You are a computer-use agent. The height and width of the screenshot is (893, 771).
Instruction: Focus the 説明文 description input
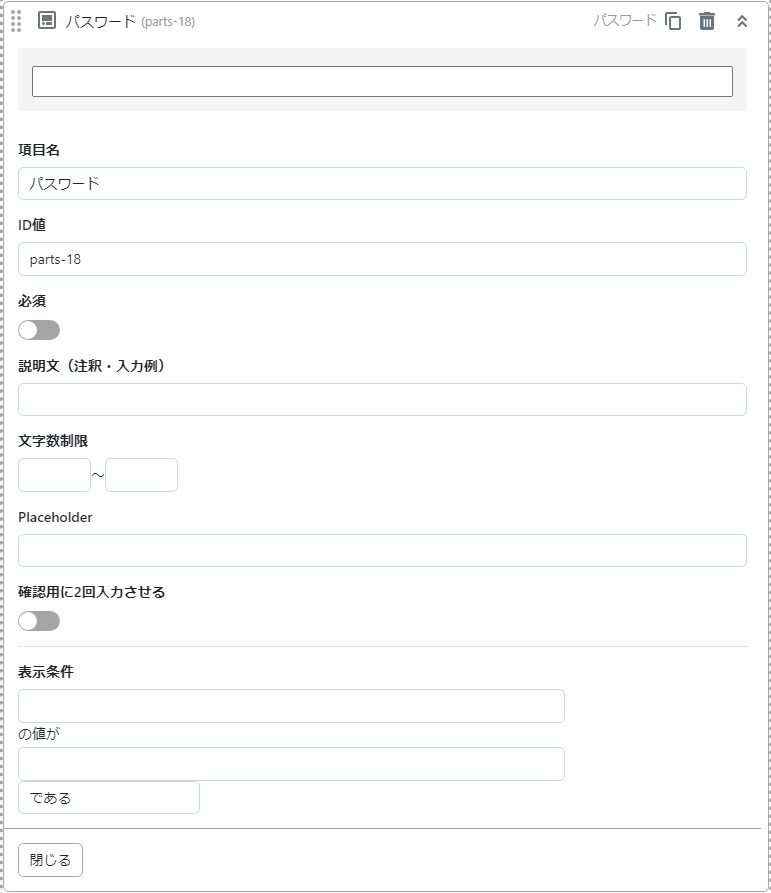click(x=382, y=400)
